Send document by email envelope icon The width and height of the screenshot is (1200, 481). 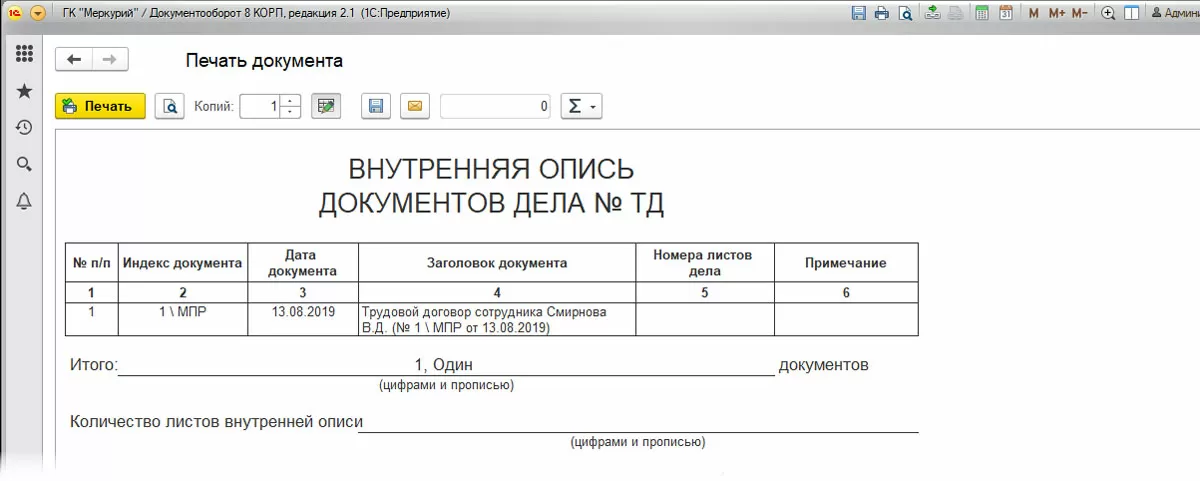point(416,106)
